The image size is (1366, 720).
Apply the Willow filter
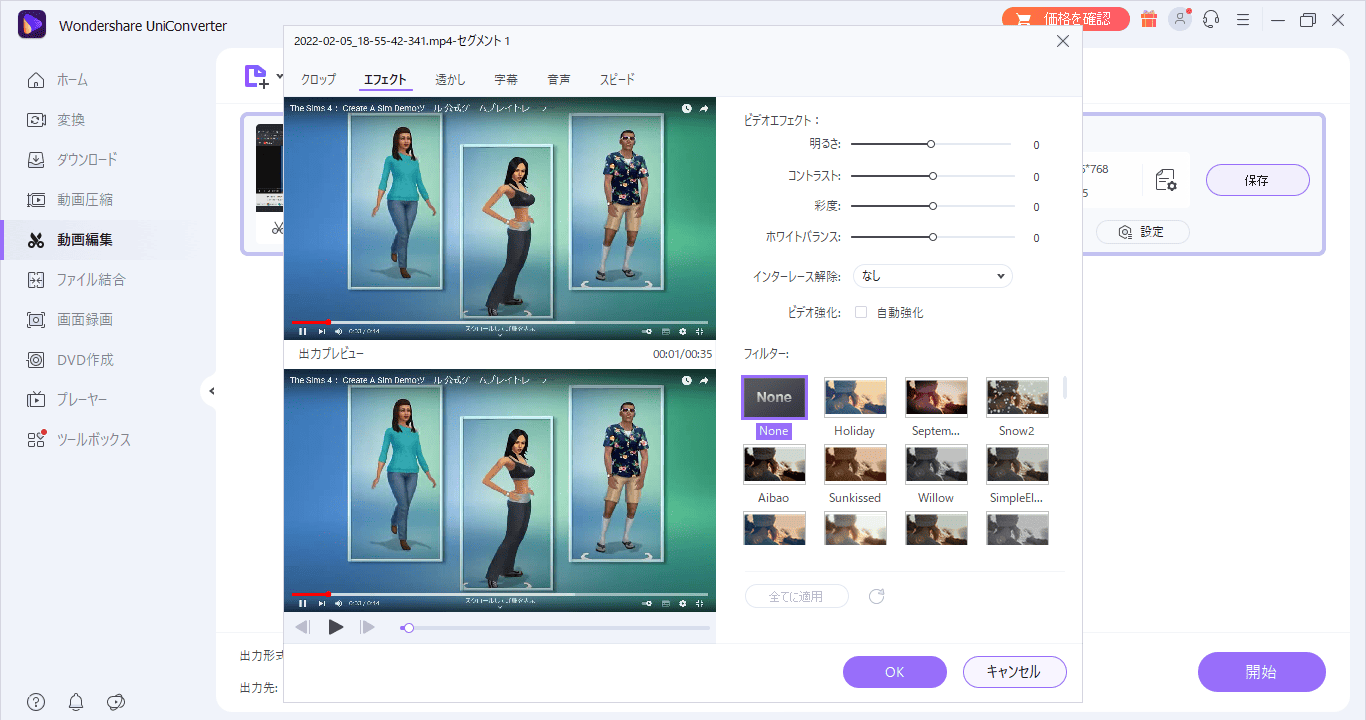[936, 465]
